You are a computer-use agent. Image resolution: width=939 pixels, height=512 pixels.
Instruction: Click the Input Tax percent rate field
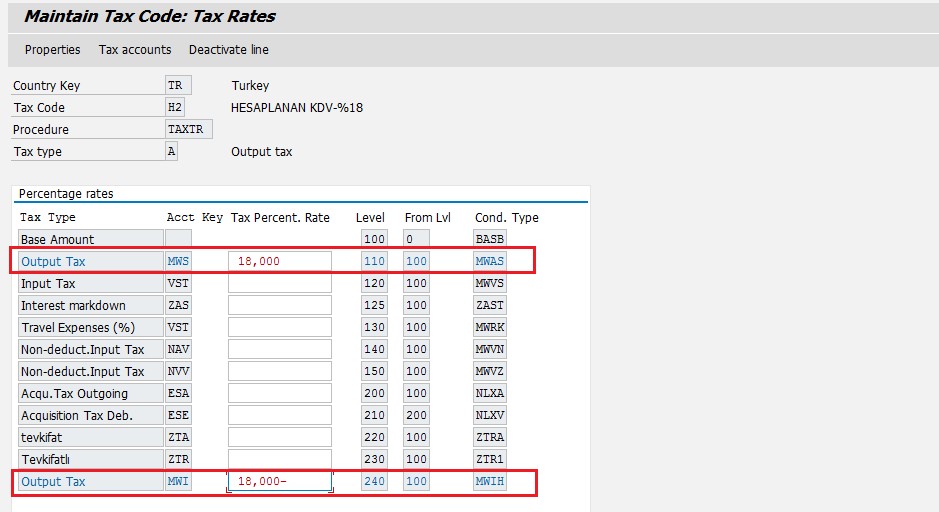click(280, 283)
